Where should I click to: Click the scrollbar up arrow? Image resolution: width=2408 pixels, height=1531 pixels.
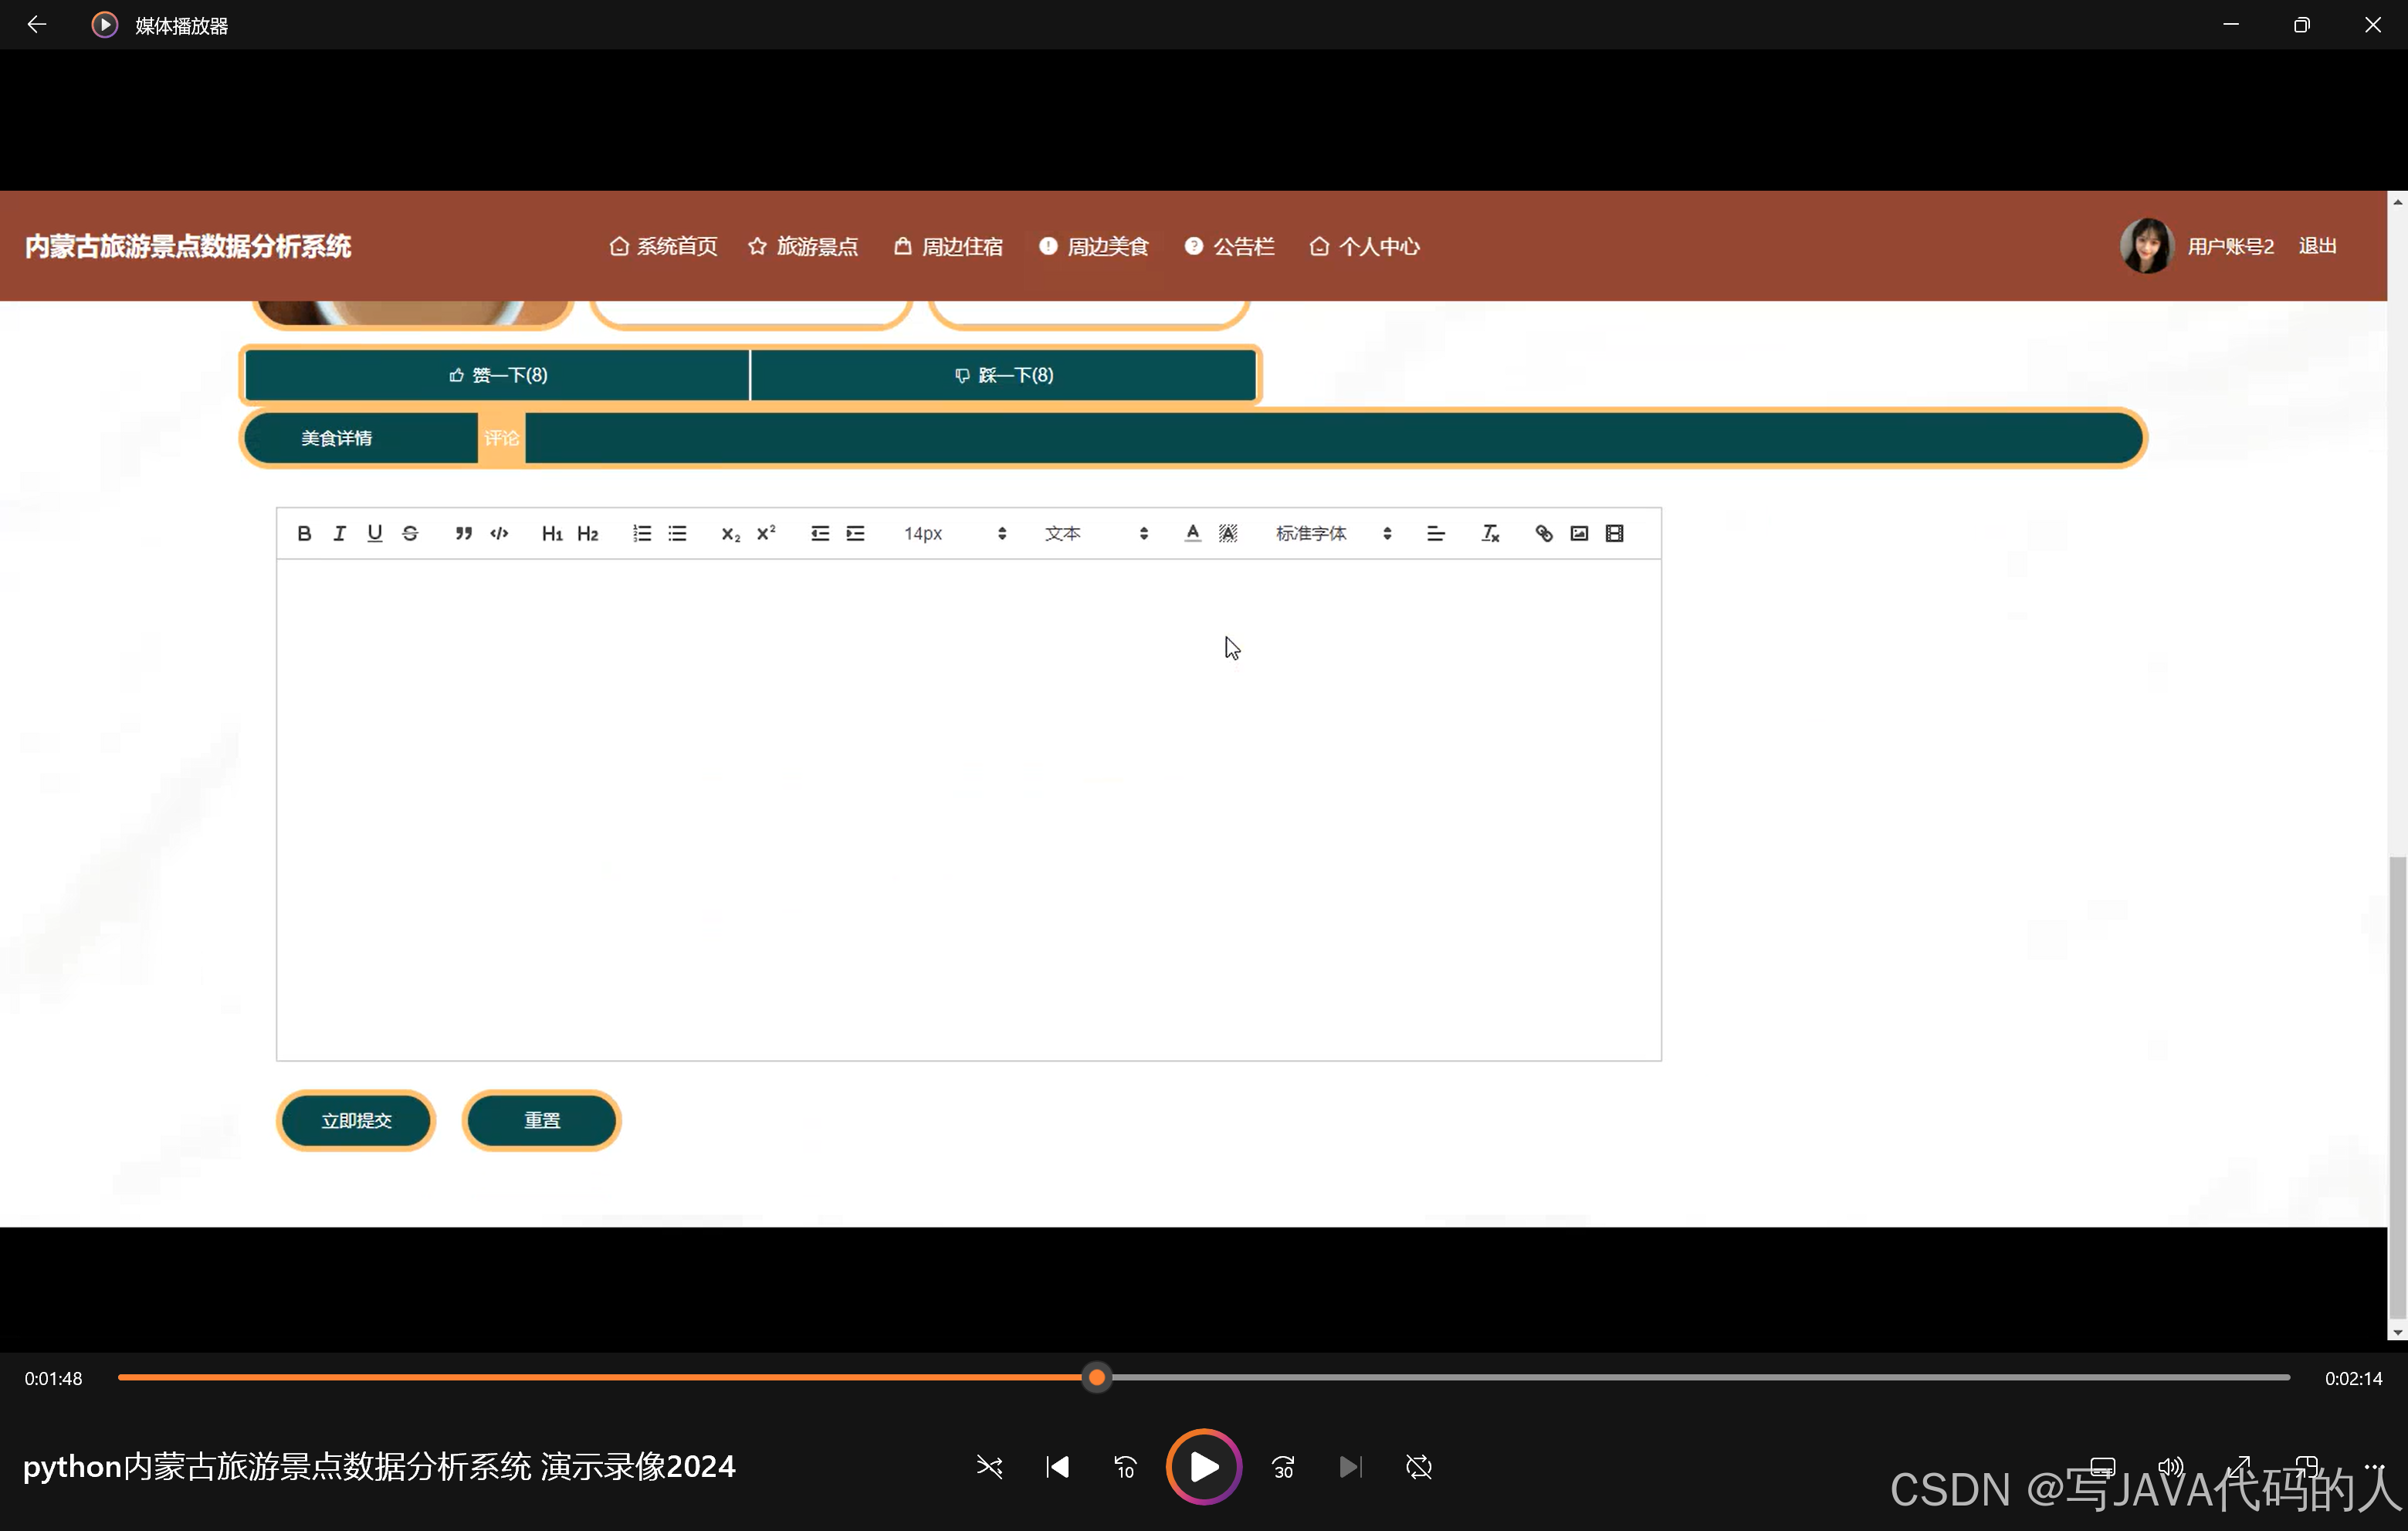pyautogui.click(x=2397, y=201)
